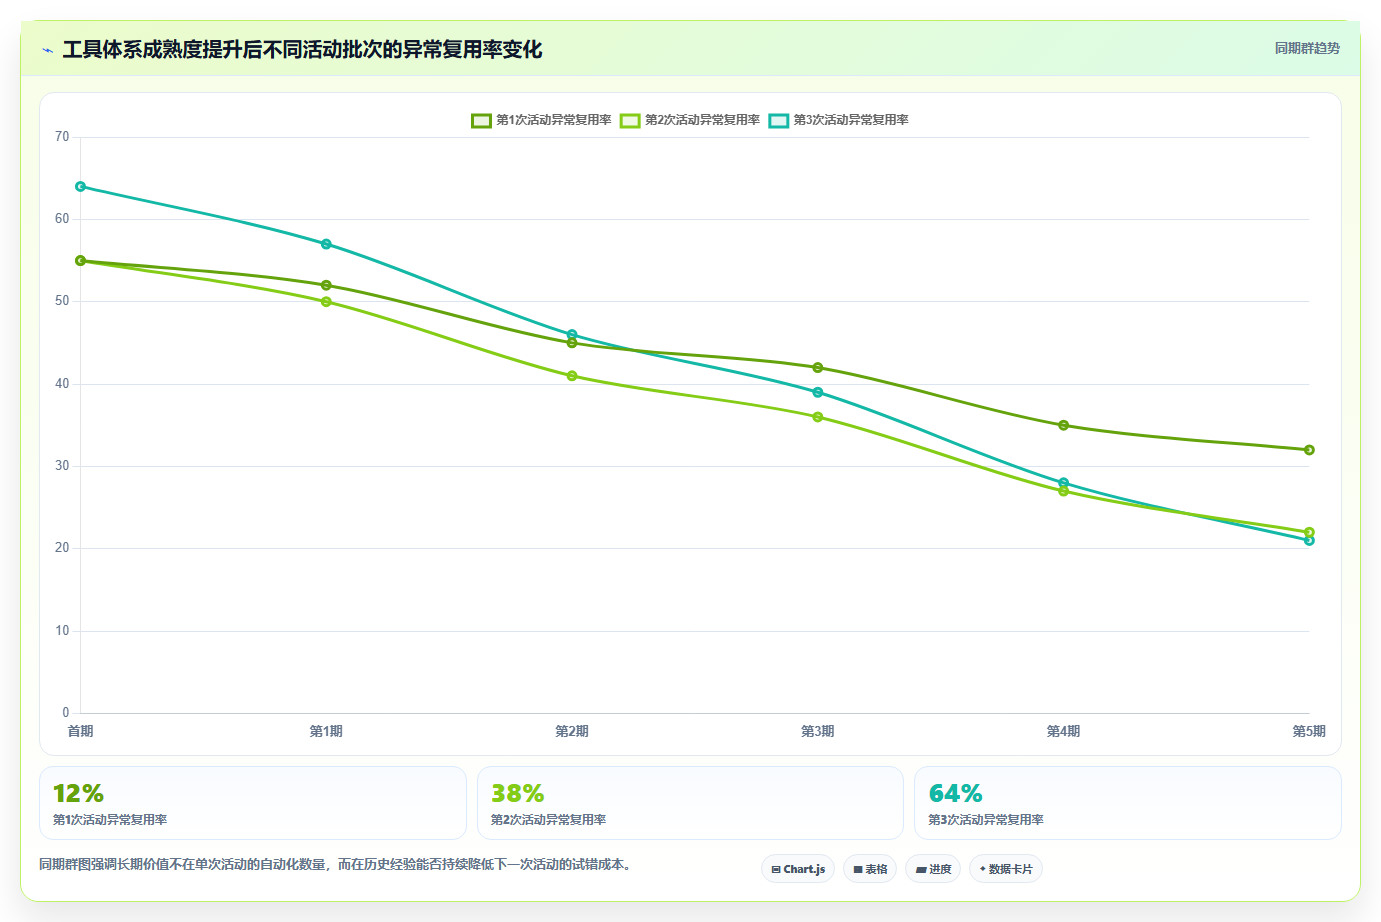Click the 第1次活动 data point at 第5期
Viewport: 1381px width, 922px height.
(1309, 450)
